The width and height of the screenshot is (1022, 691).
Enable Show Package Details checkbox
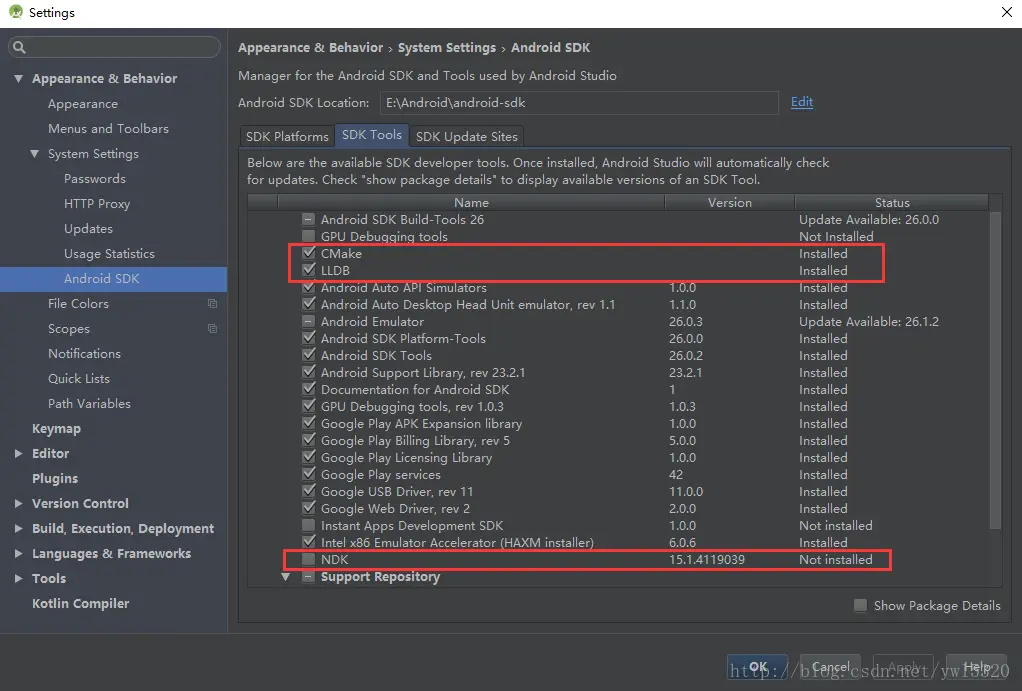[860, 605]
